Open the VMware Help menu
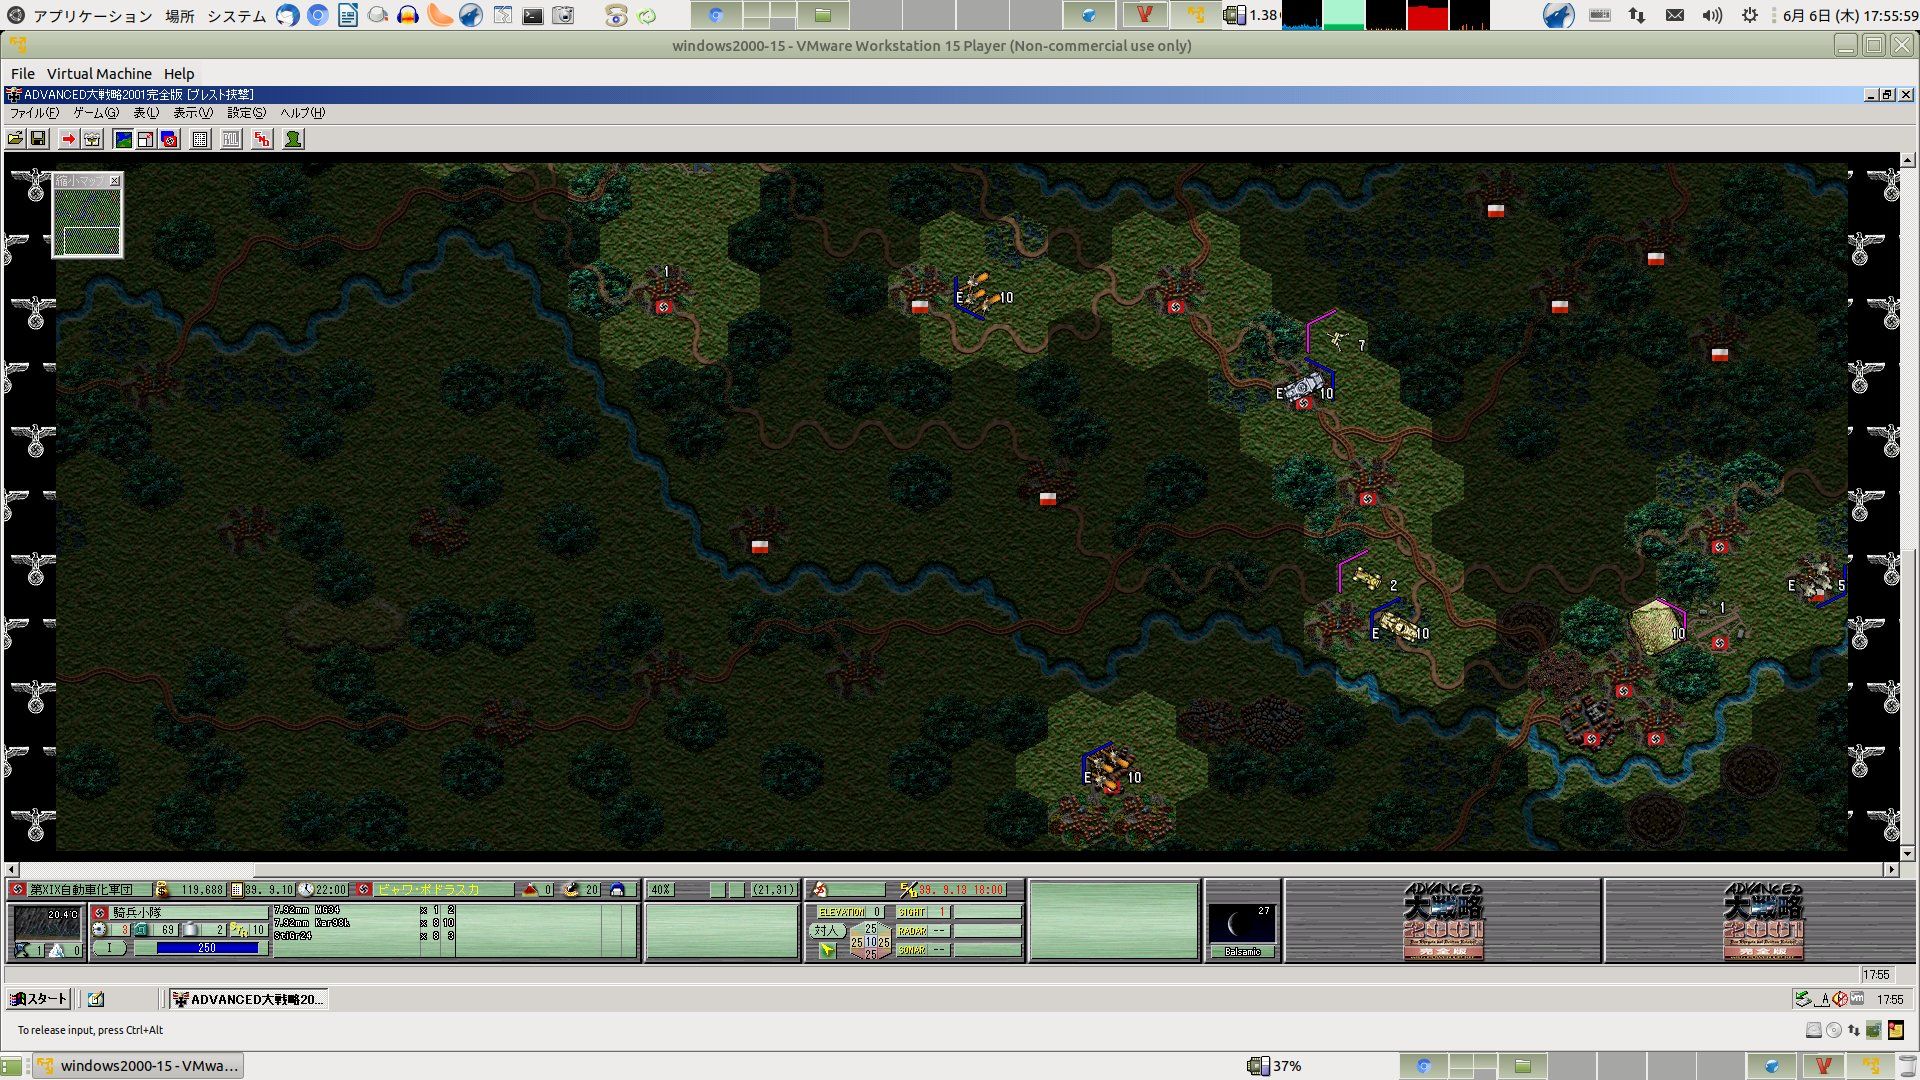Viewport: 1920px width, 1080px height. [x=179, y=74]
